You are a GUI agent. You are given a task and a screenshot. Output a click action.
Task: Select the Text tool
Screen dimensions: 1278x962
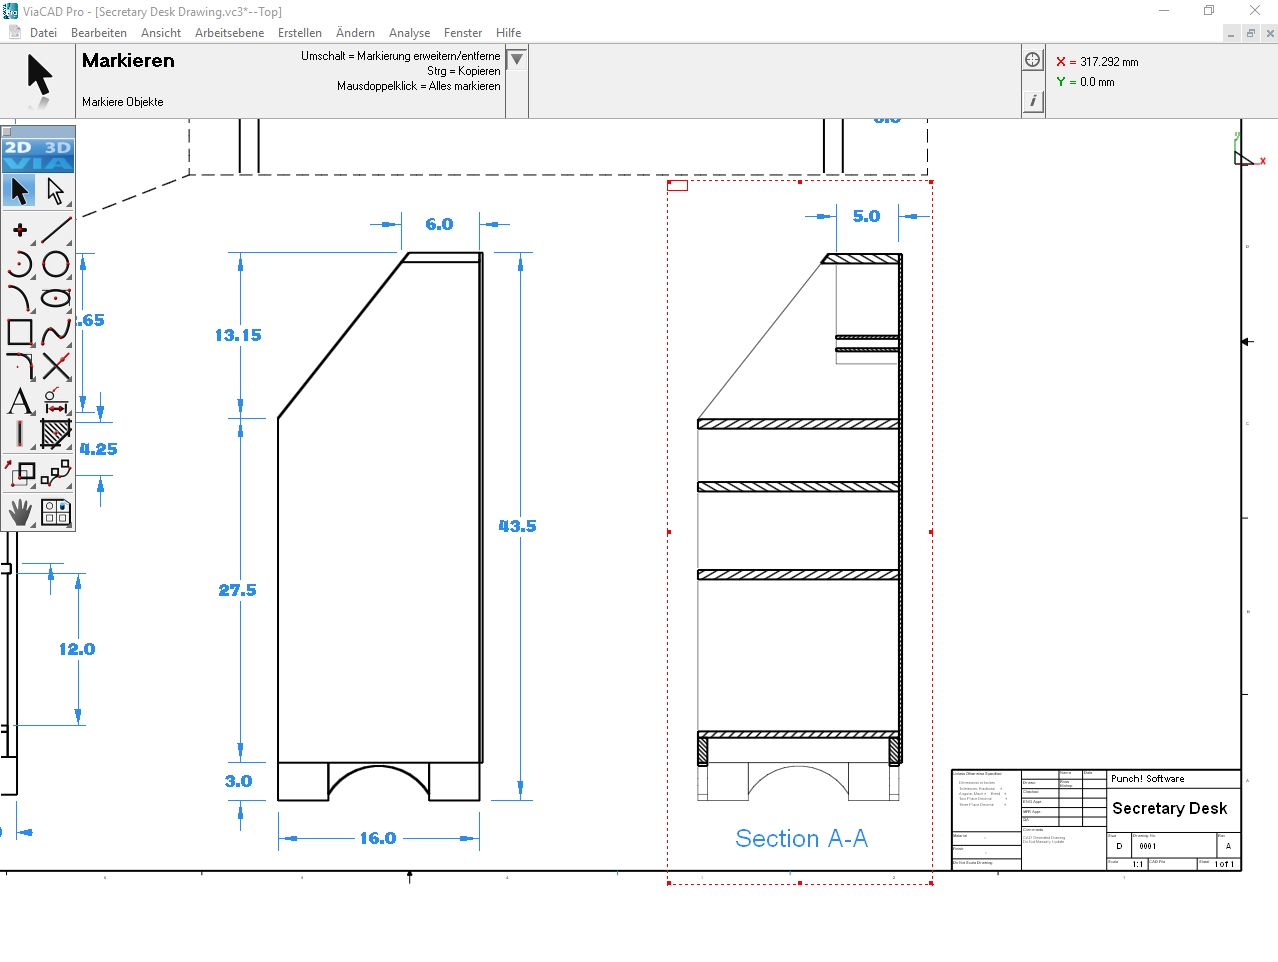tap(19, 403)
